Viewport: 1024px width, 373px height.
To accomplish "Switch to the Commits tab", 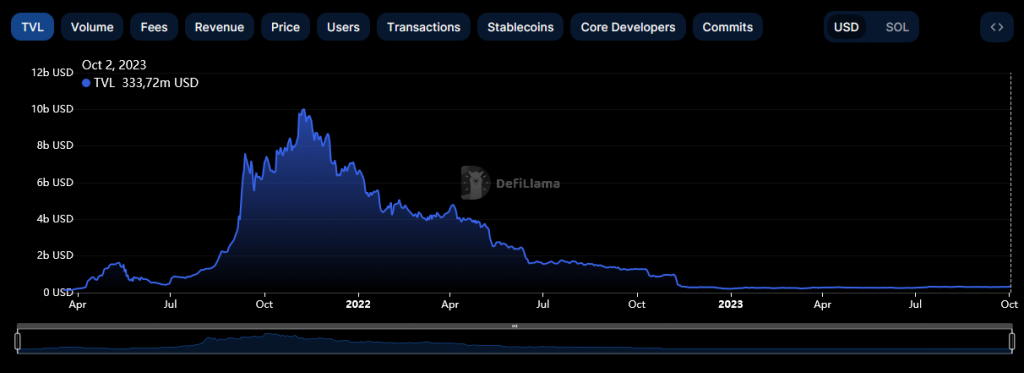I will point(728,27).
